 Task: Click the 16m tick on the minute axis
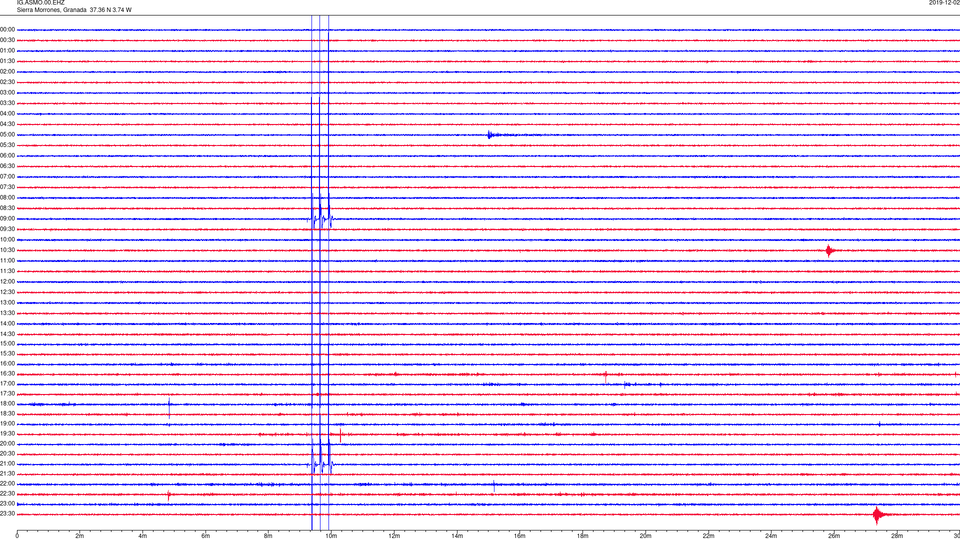[520, 536]
